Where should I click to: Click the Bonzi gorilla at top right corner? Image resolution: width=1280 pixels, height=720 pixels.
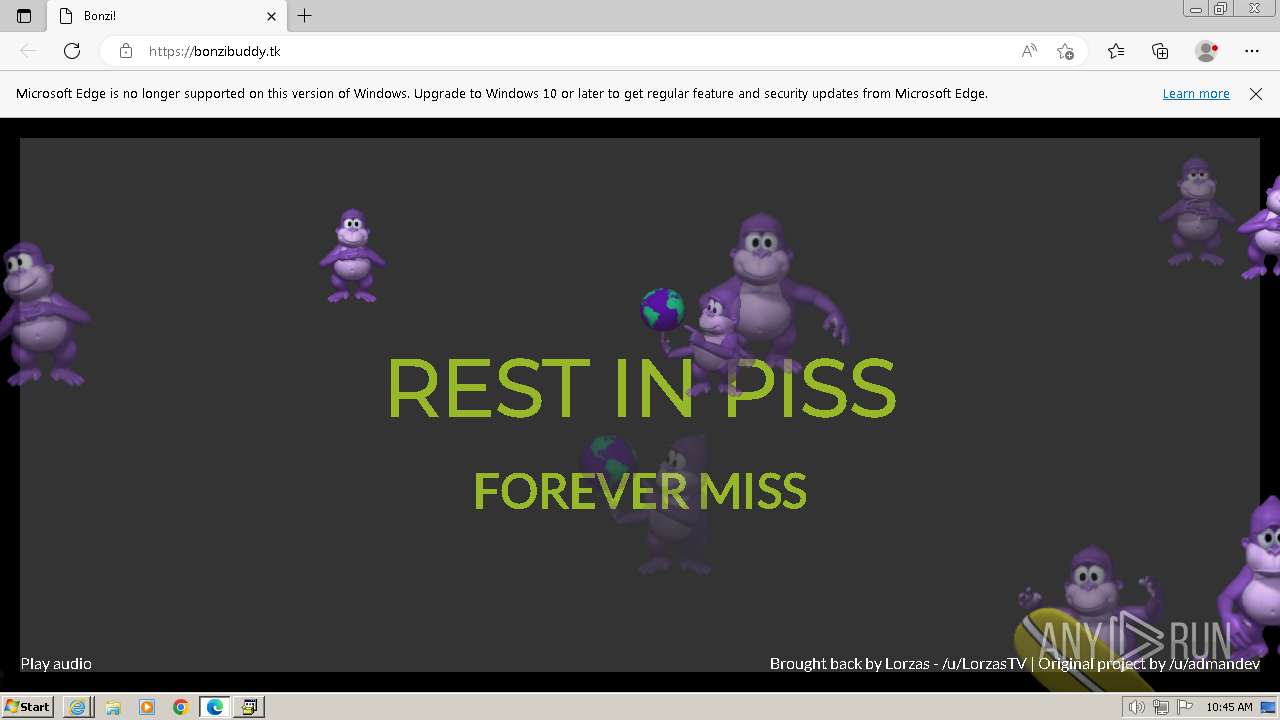click(1196, 210)
